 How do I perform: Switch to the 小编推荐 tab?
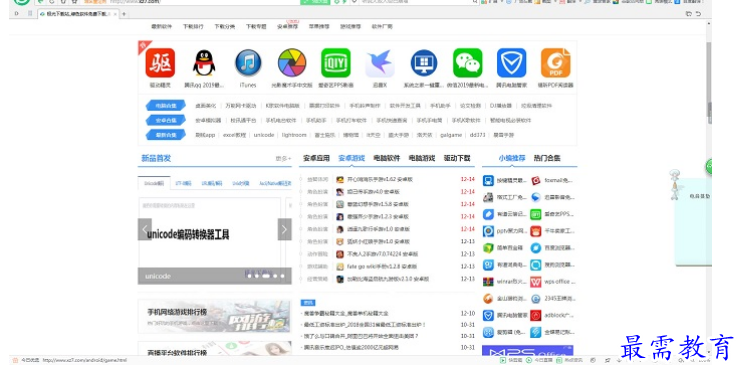pos(512,158)
